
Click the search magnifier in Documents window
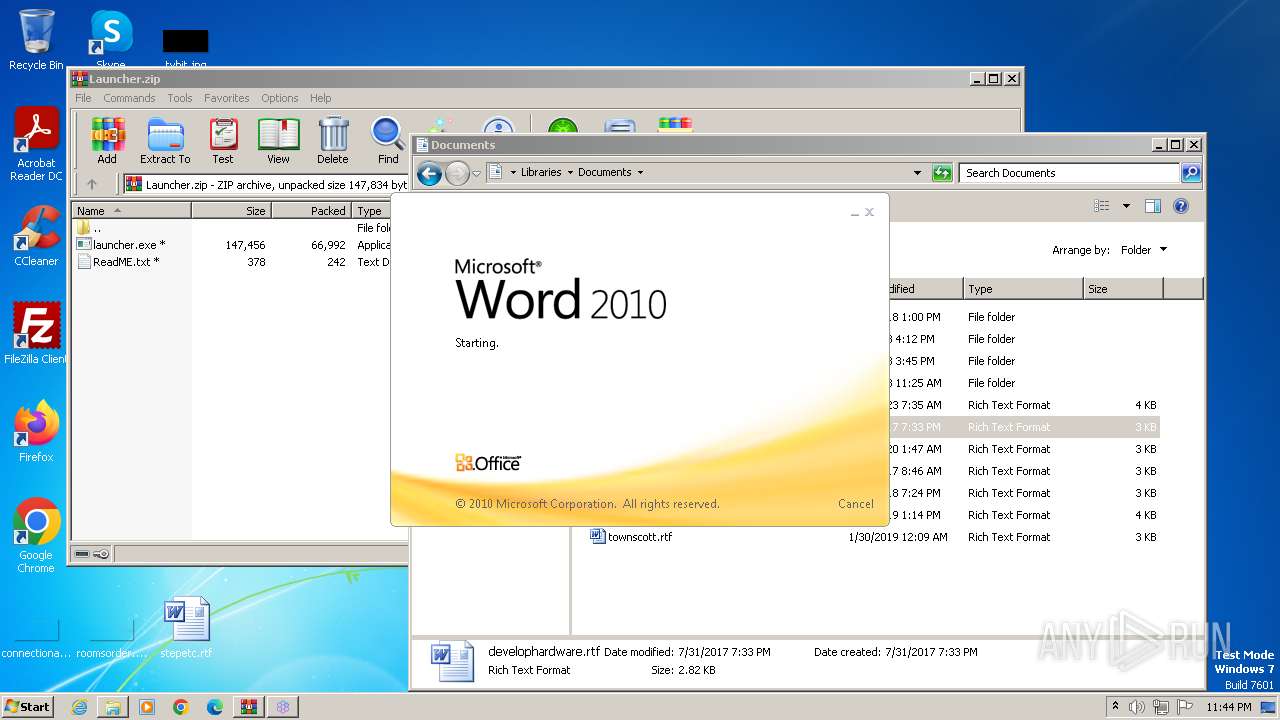point(1190,173)
